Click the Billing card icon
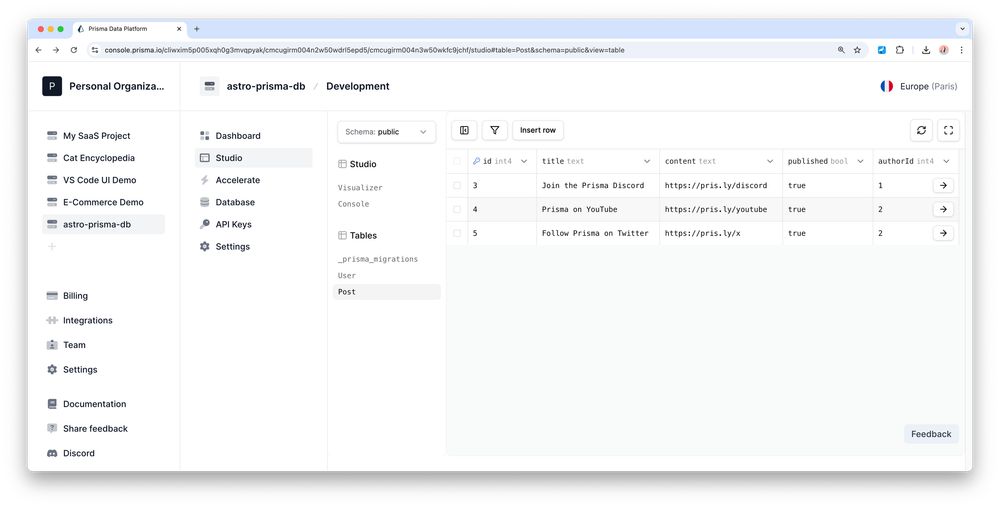 point(52,296)
